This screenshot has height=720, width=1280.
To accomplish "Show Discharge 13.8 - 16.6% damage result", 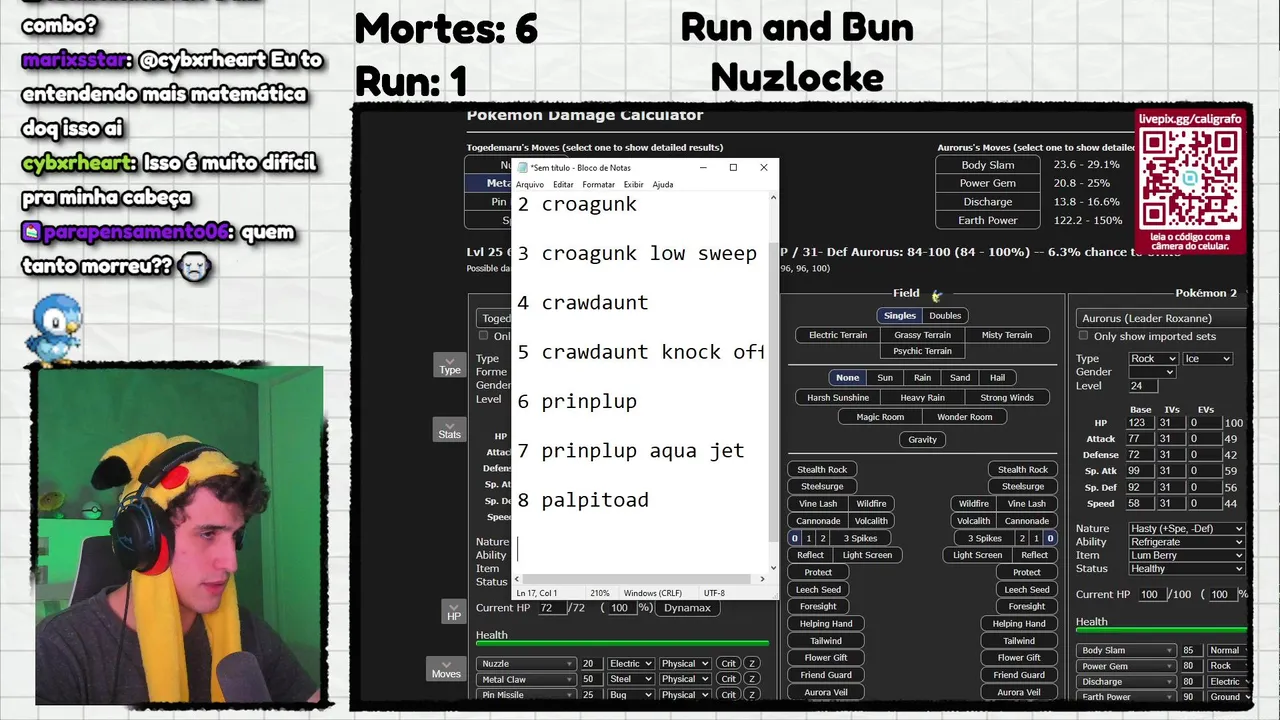I will coord(988,202).
